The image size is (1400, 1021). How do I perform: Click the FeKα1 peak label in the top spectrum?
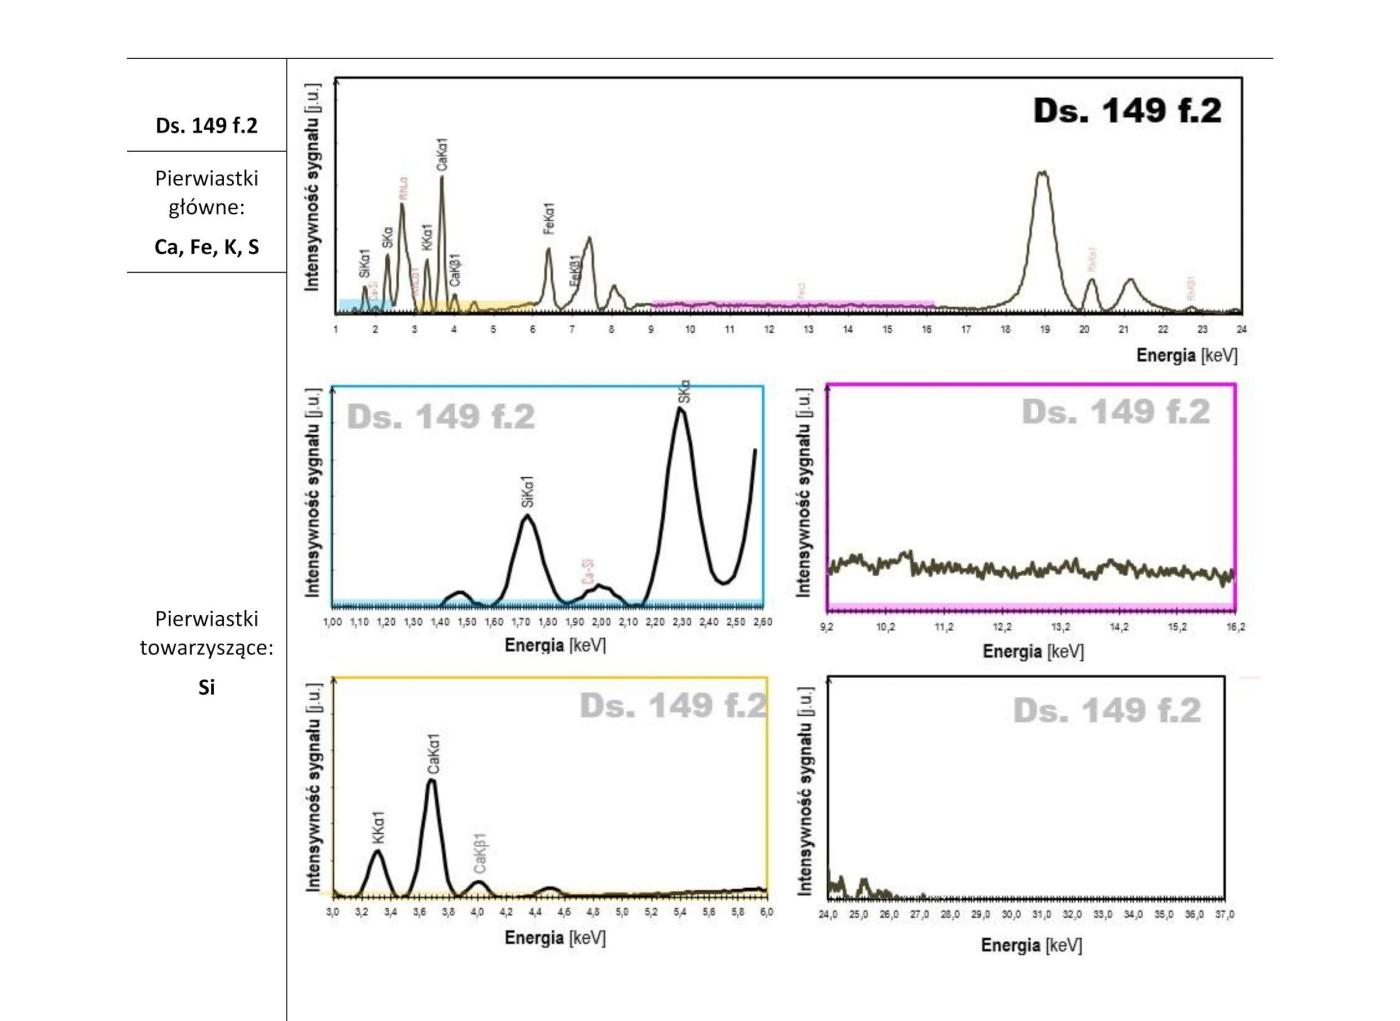[549, 219]
